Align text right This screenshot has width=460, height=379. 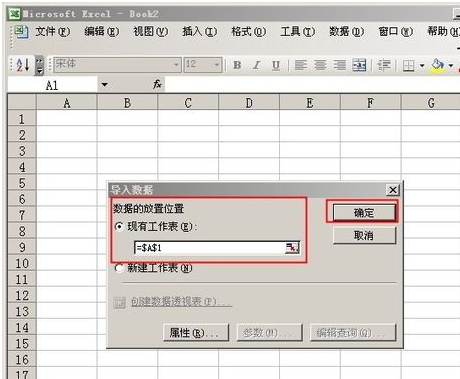pyautogui.click(x=340, y=65)
